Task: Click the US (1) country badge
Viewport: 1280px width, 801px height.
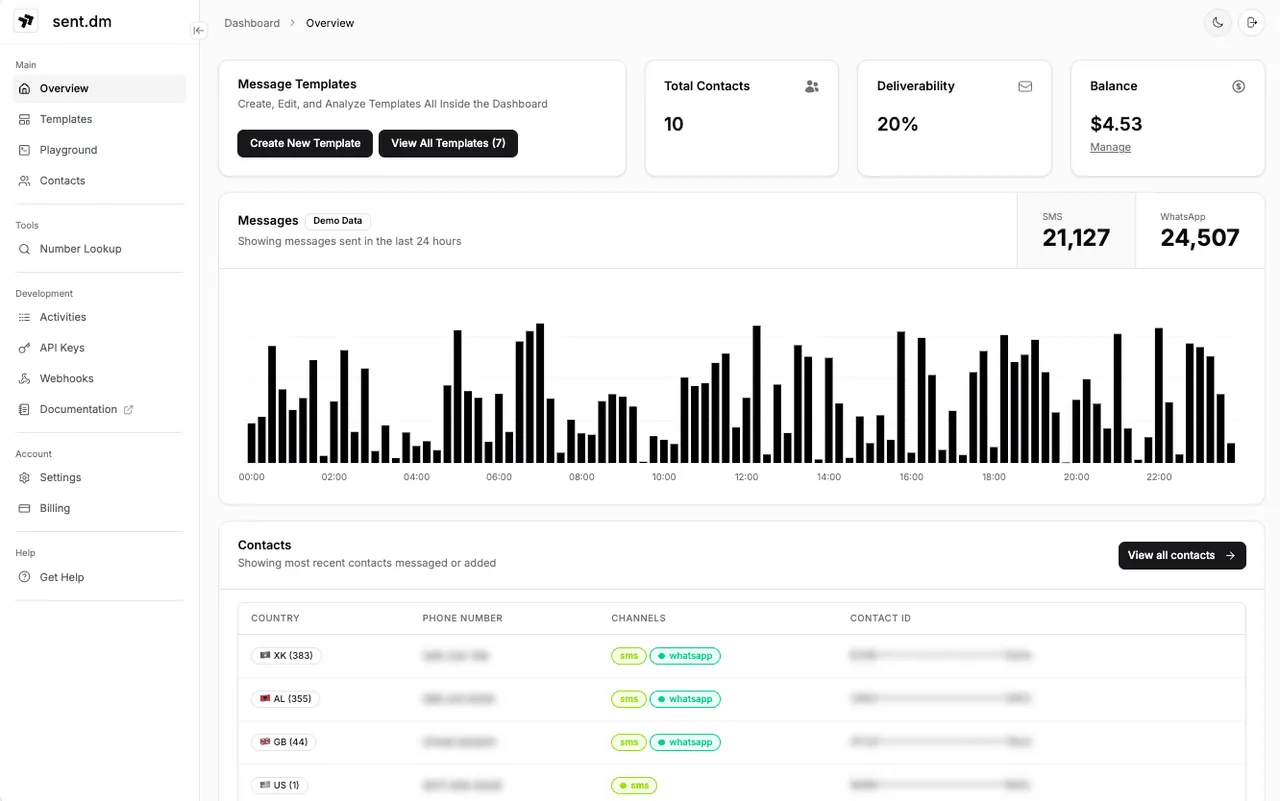Action: tap(279, 785)
